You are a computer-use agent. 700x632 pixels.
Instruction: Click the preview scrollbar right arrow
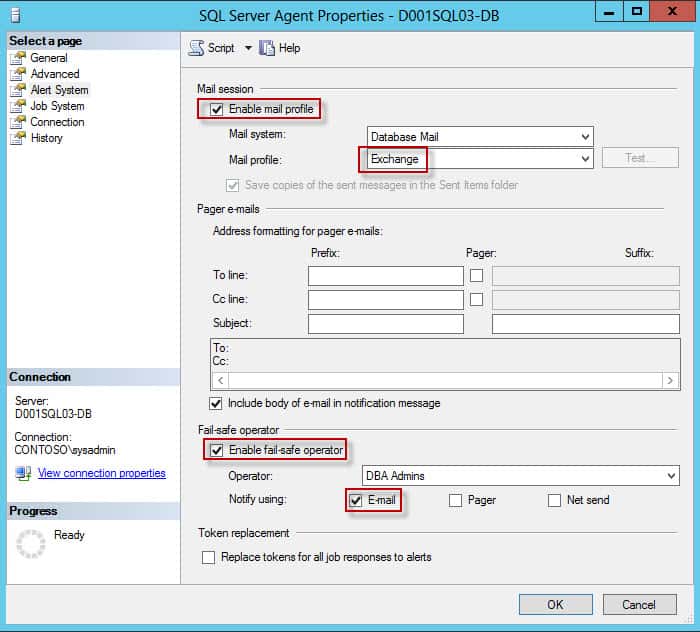(x=670, y=381)
